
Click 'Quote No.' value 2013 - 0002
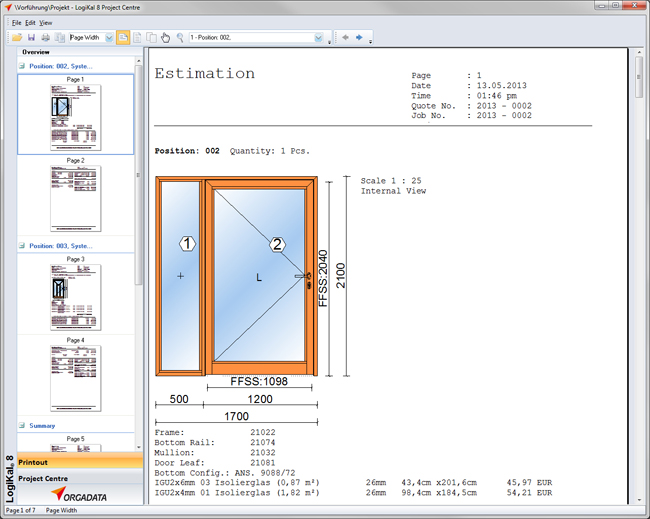[x=504, y=106]
